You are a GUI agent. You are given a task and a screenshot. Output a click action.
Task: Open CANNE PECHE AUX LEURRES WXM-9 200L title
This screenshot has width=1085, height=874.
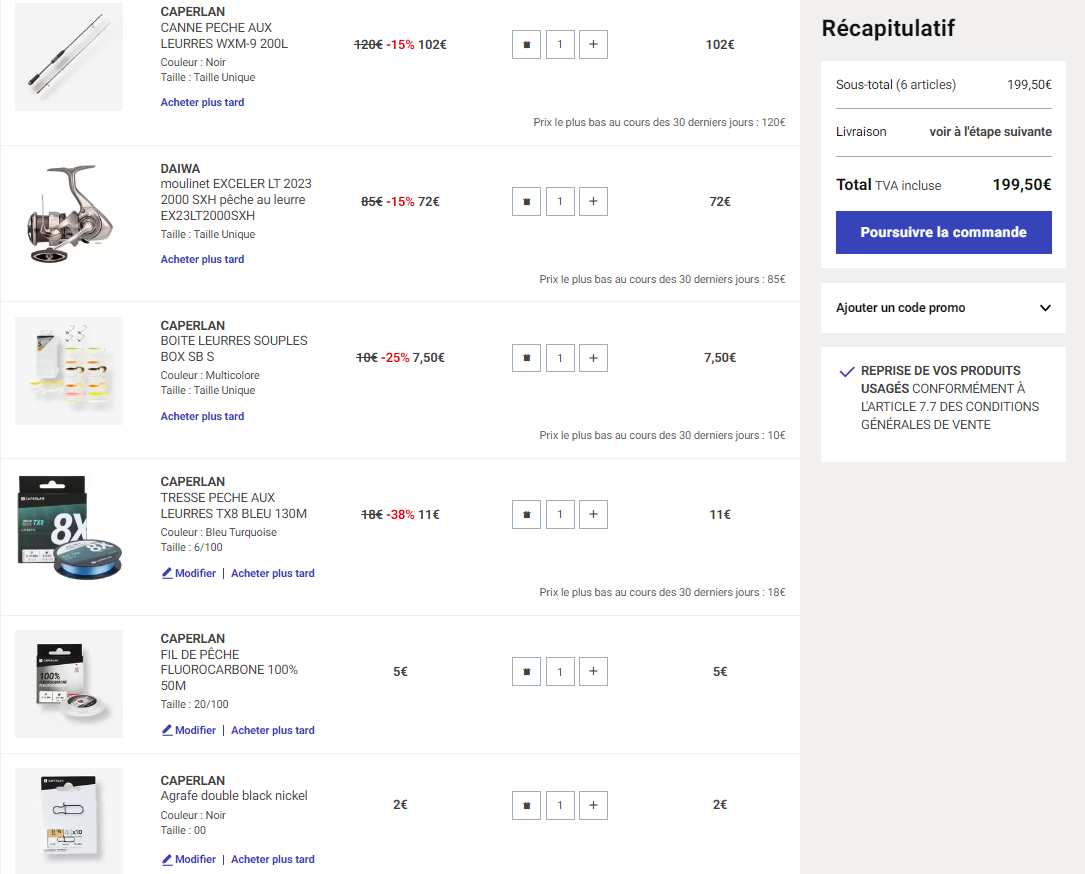pos(224,36)
